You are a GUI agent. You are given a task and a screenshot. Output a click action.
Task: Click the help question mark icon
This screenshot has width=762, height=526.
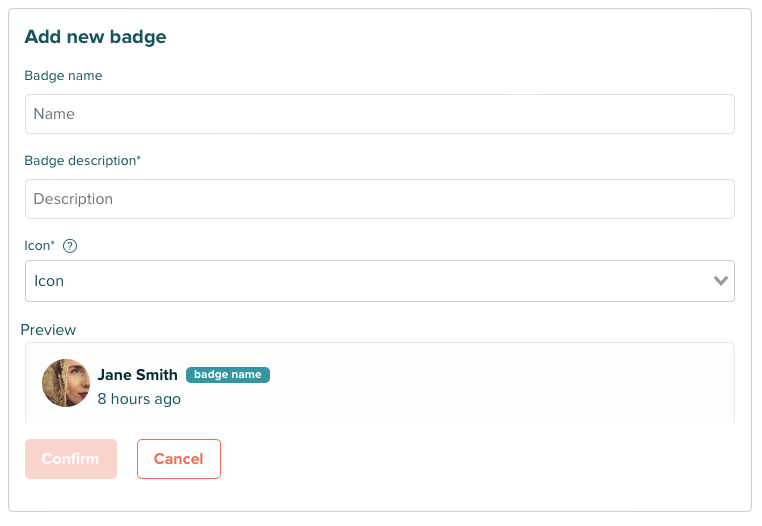click(x=70, y=246)
